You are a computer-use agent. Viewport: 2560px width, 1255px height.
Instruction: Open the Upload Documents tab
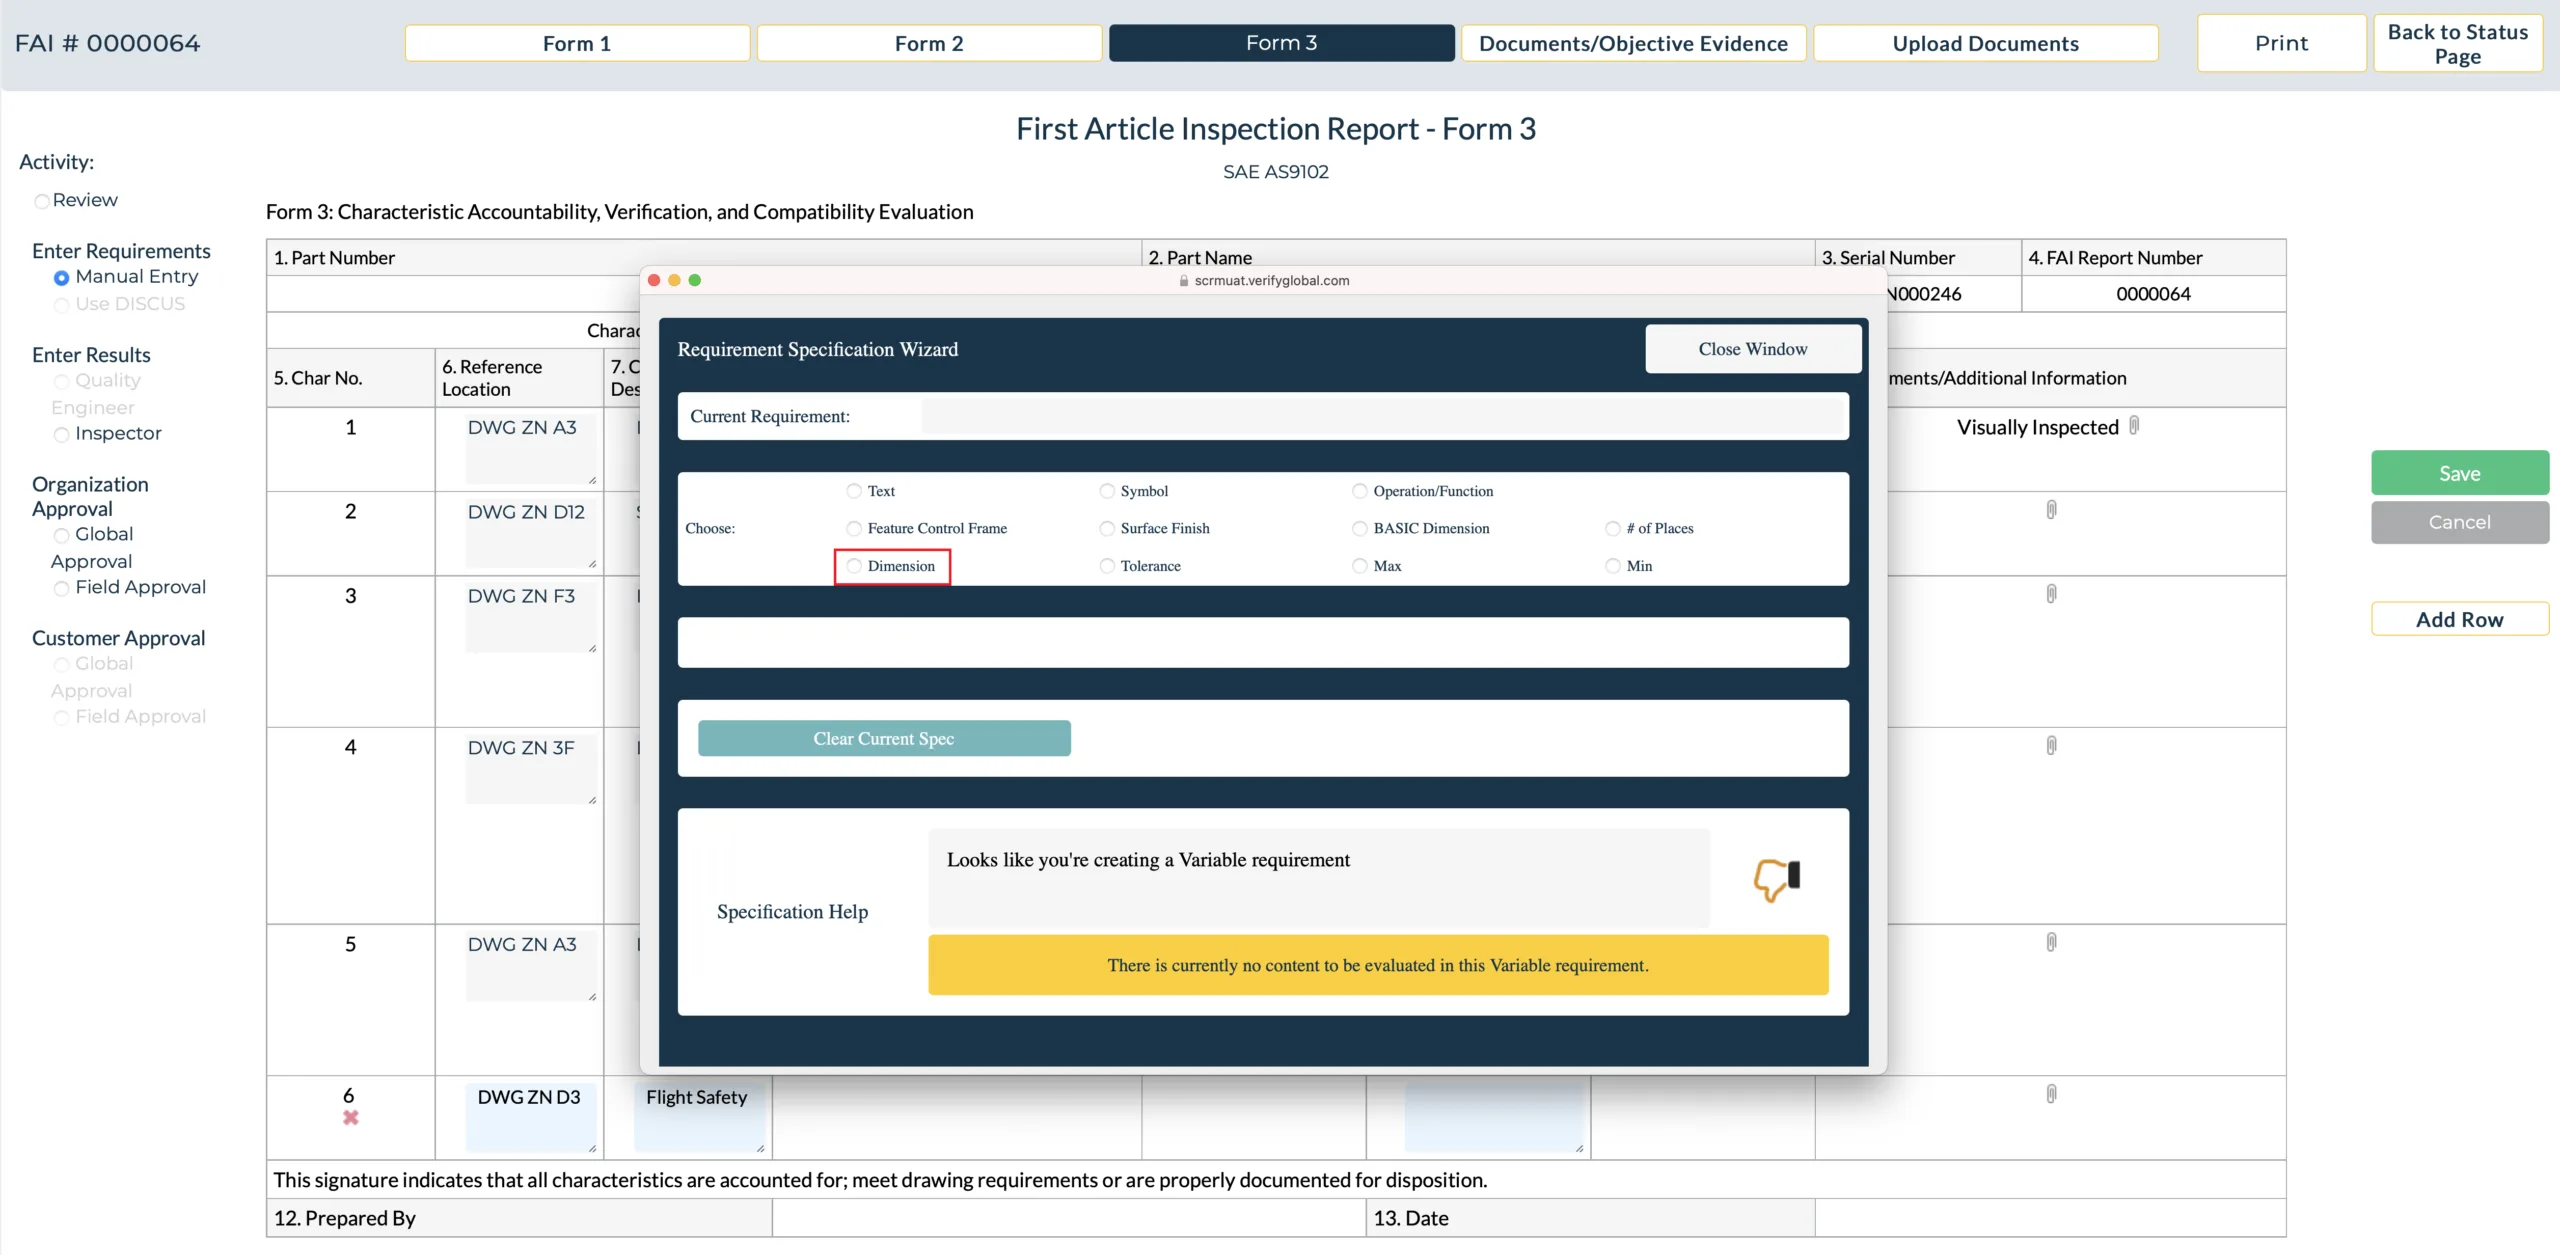coord(1986,43)
